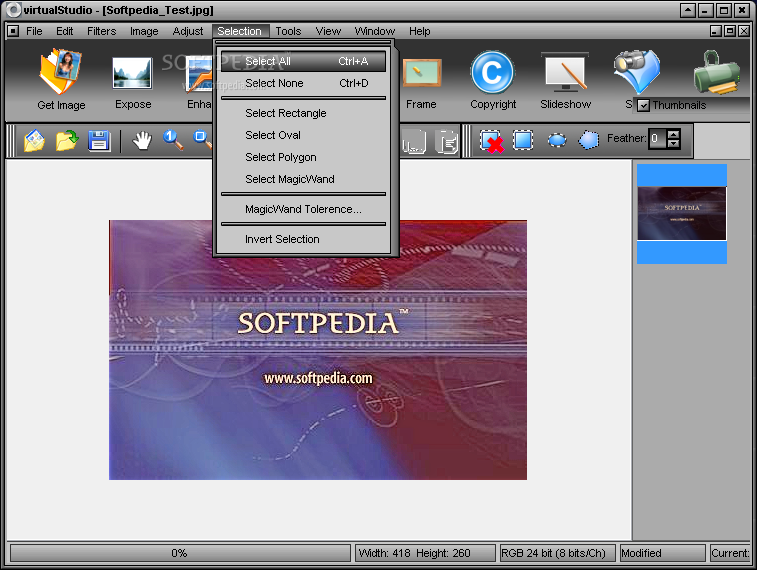Close the Selection menu via its title

click(x=239, y=31)
